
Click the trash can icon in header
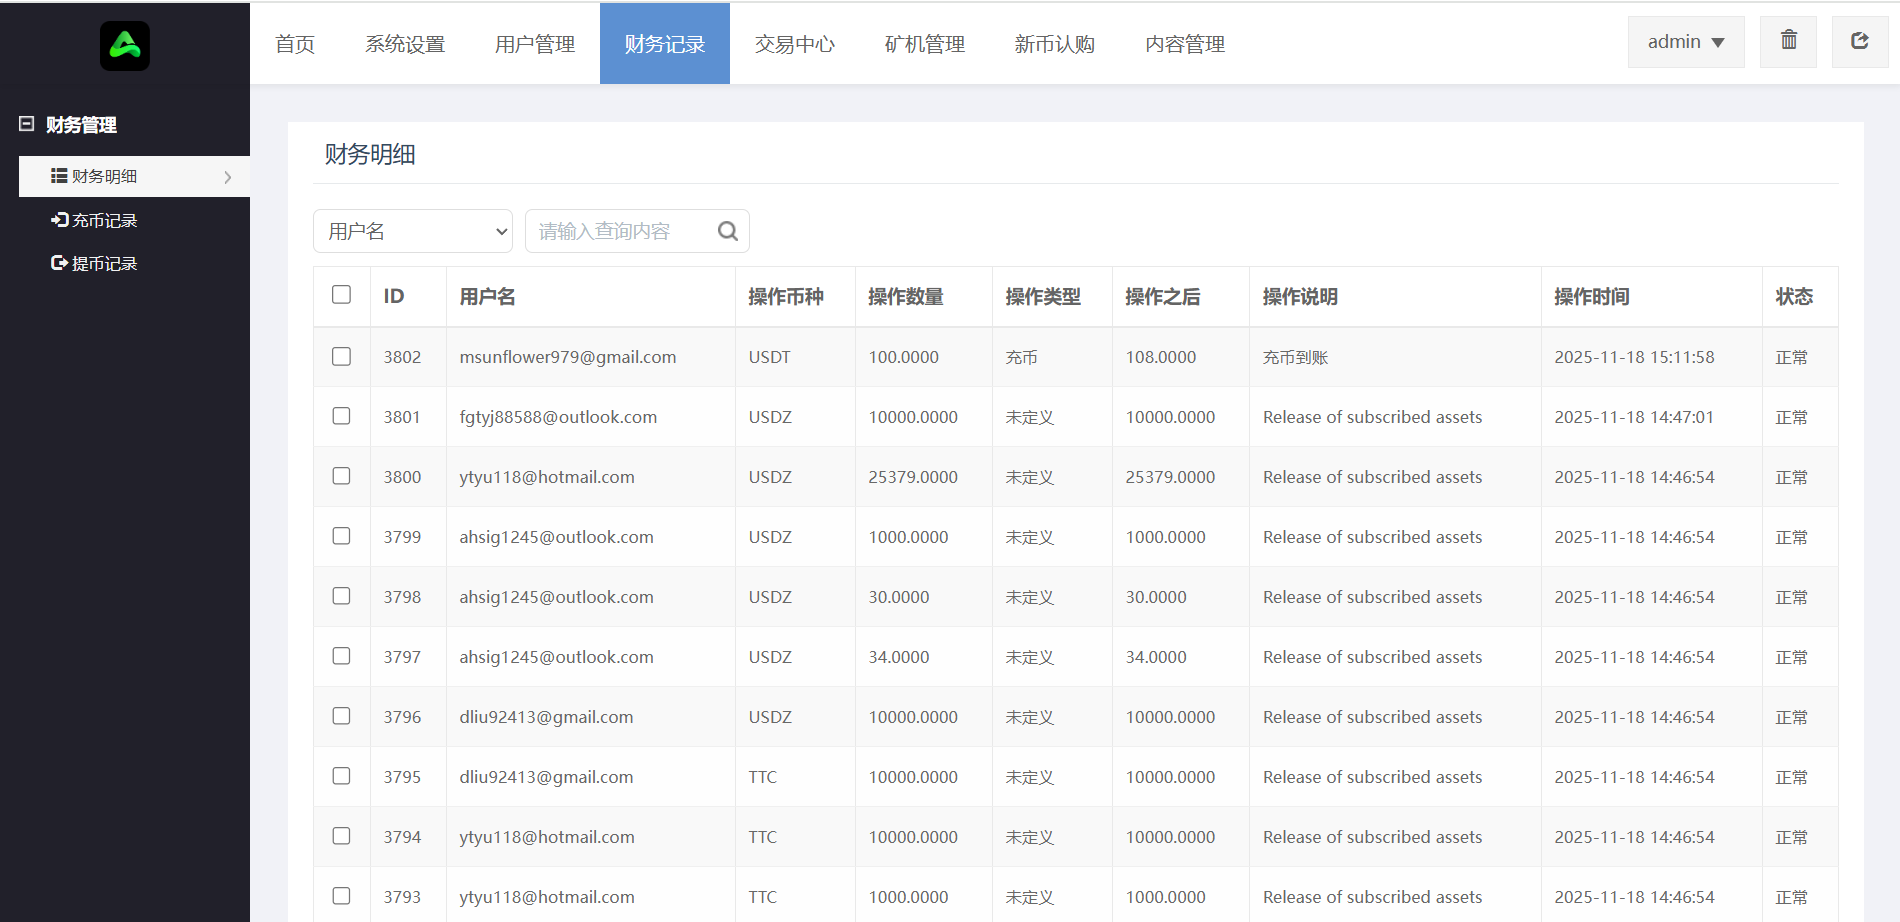(1788, 41)
